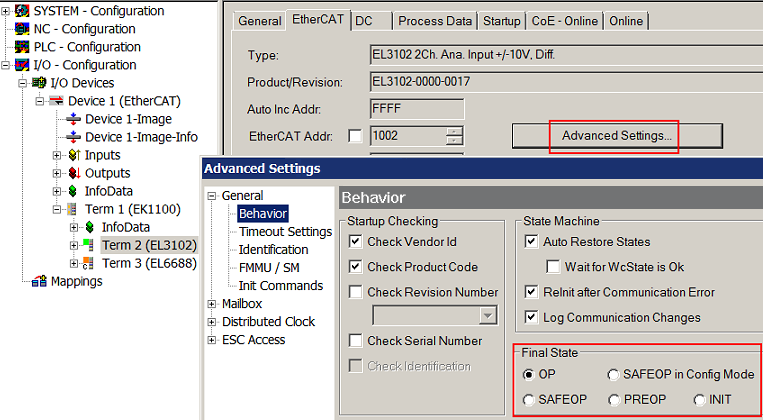Click the Device 1-Image icon

[x=74, y=119]
